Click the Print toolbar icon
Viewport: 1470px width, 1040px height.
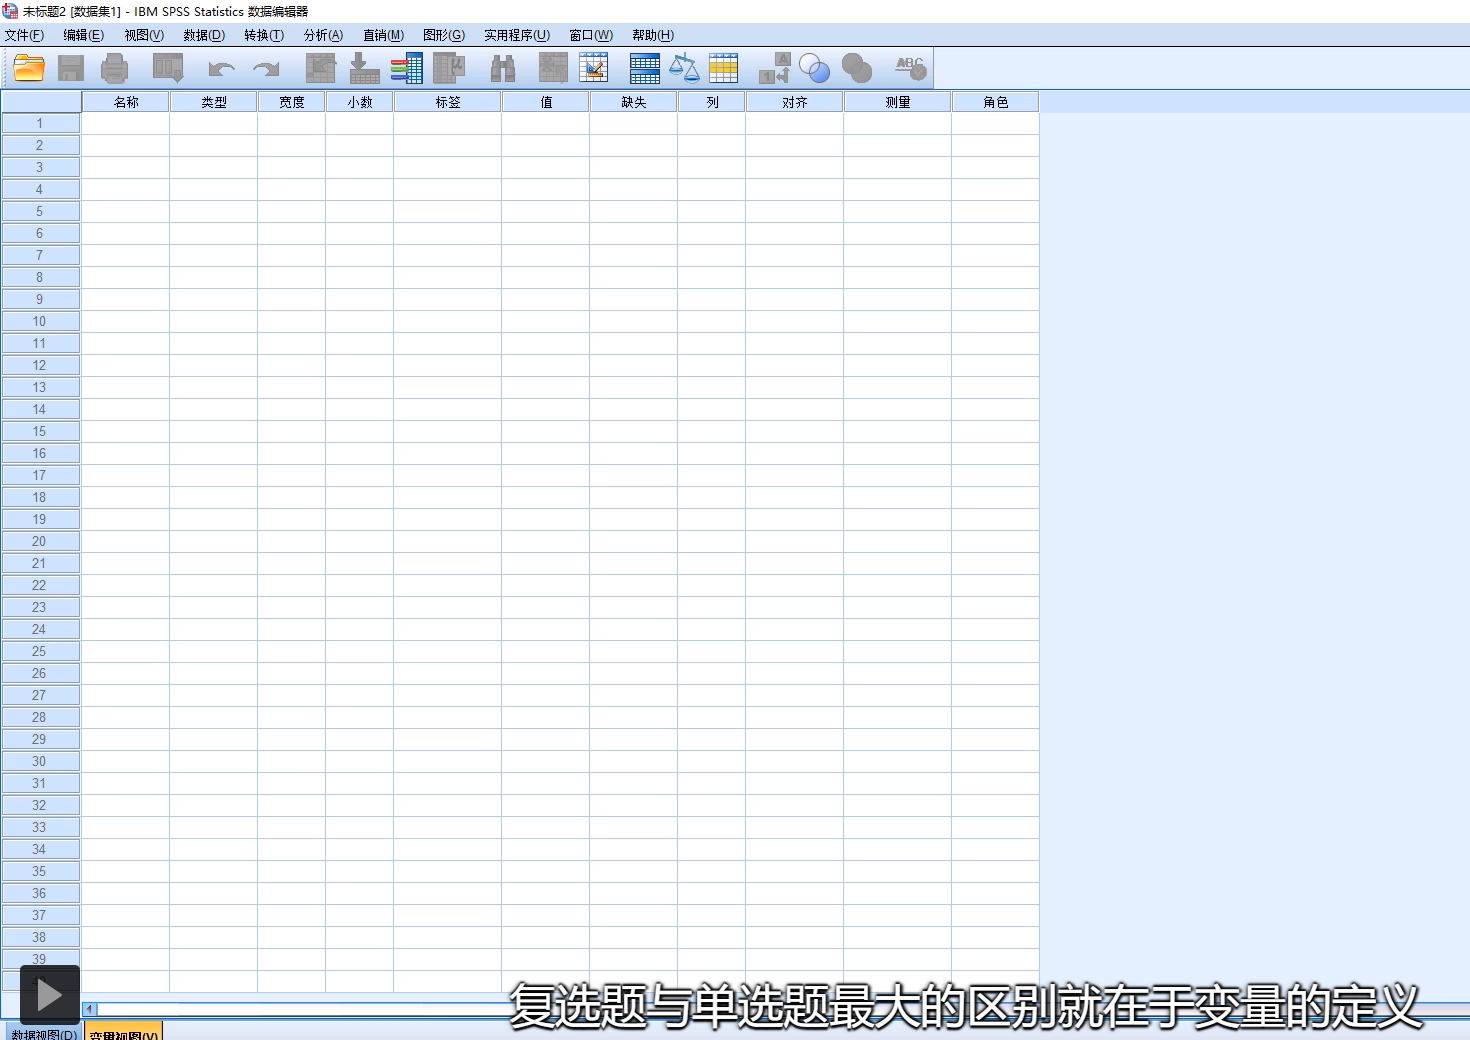click(115, 68)
